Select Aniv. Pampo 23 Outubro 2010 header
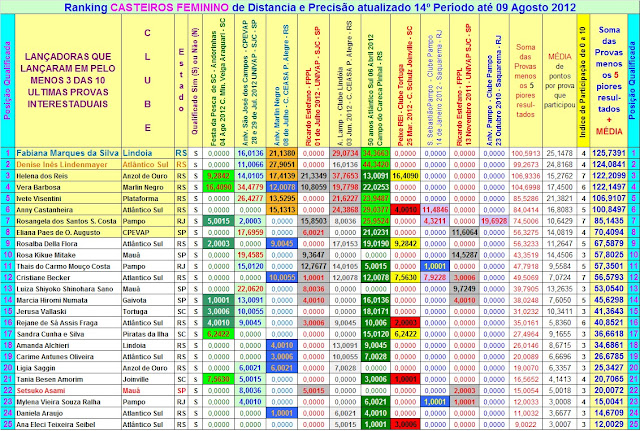This screenshot has height=431, width=640. [494, 80]
